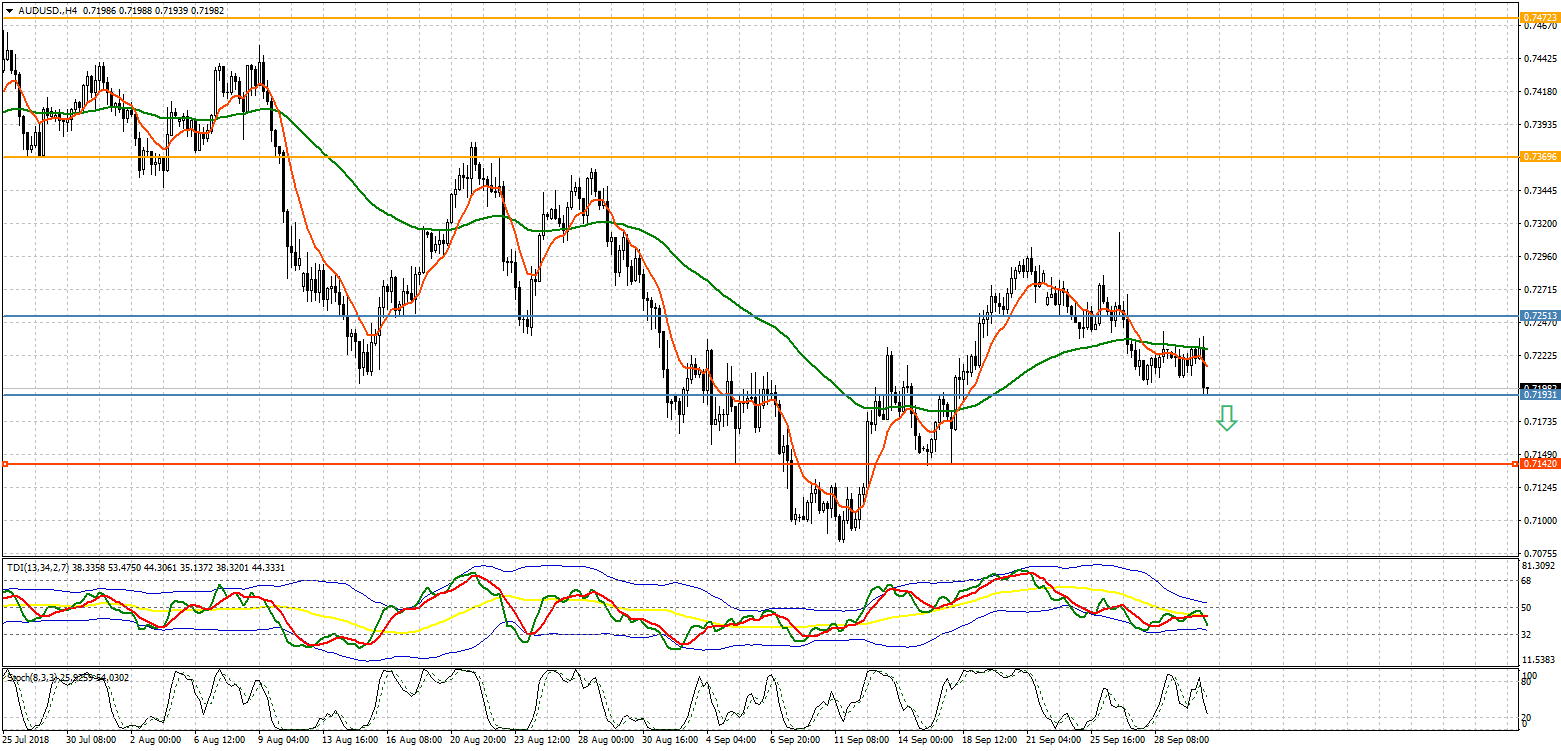Click the 0.71931 blue price tag
Screen dimensions: 1561x751
pos(1539,395)
